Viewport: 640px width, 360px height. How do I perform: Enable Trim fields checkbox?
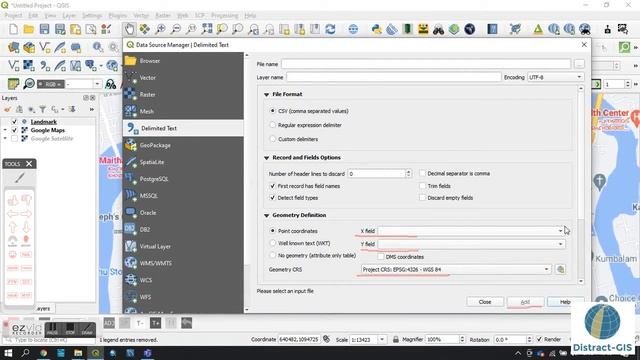pos(422,186)
